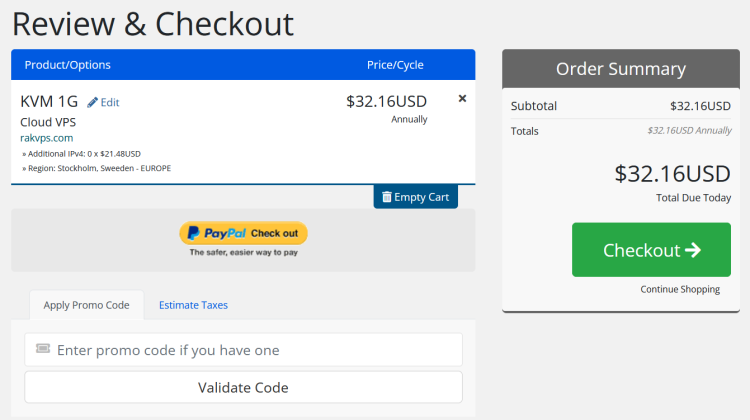Open the rakvps.com domain link
This screenshot has width=750, height=420.
pyautogui.click(x=46, y=138)
